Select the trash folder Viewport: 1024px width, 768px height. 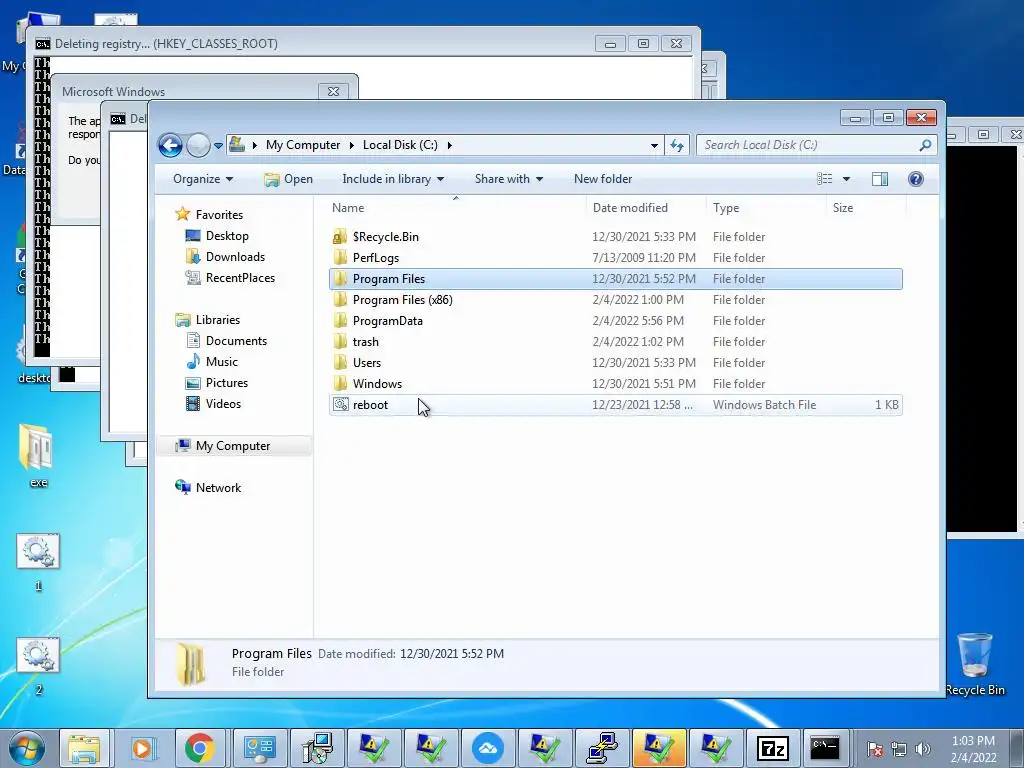615,342
